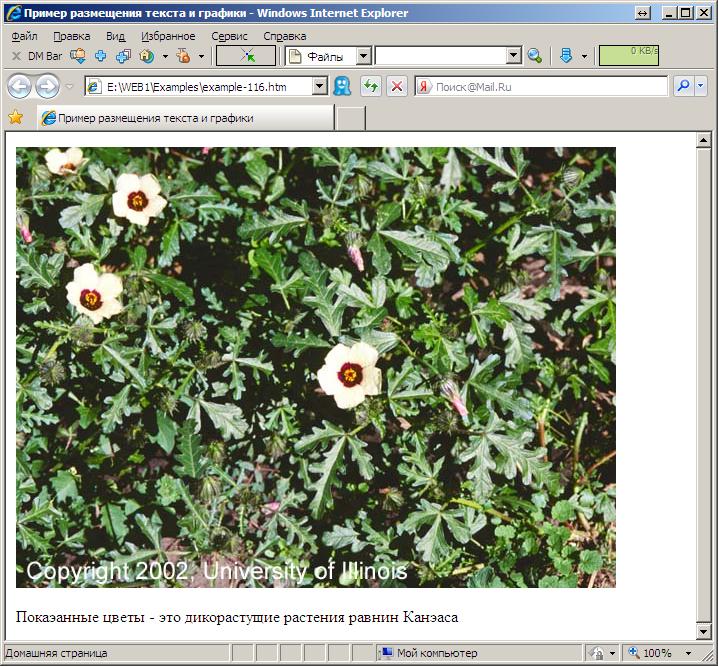This screenshot has width=718, height=666.
Task: Click the magnifier search button
Action: pyautogui.click(x=684, y=86)
